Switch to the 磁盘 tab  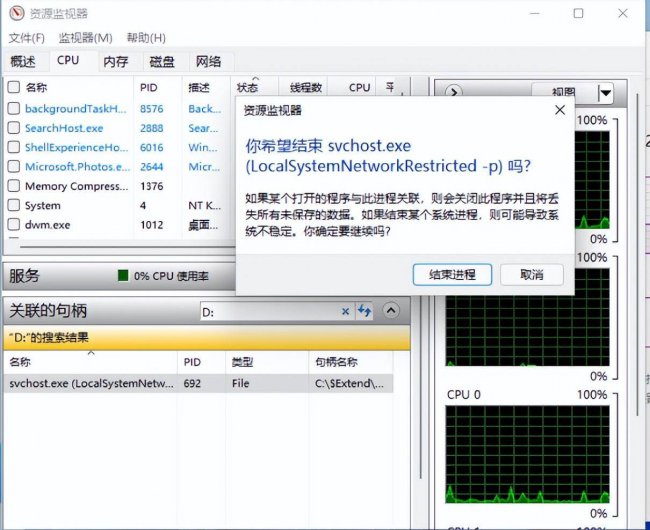(162, 62)
